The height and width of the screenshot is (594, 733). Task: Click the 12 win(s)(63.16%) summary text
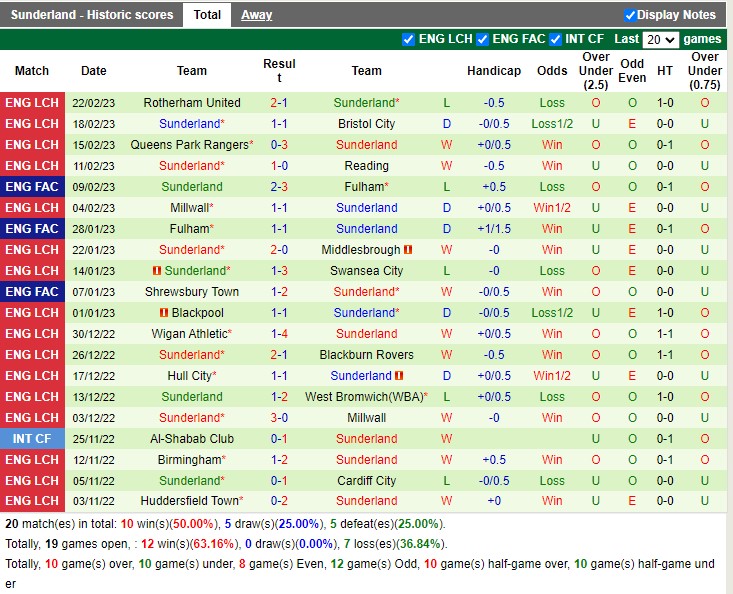(x=190, y=544)
